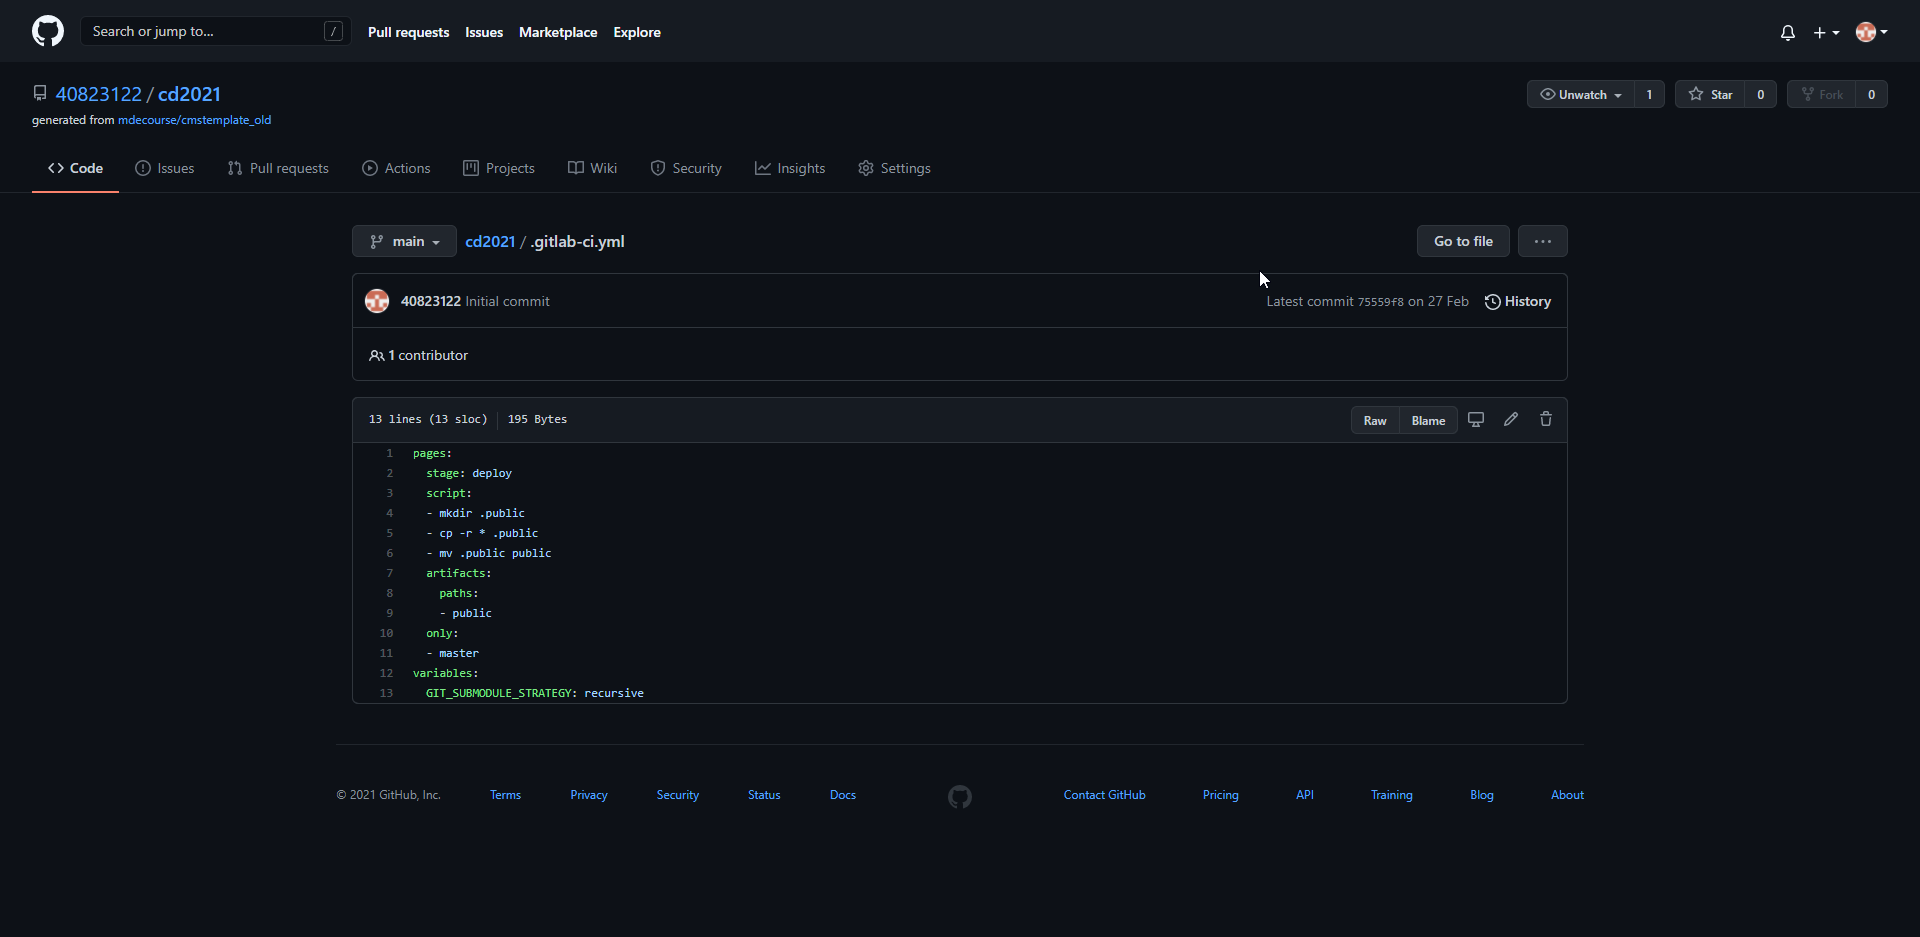
Task: Select line number 1
Action: pyautogui.click(x=390, y=453)
